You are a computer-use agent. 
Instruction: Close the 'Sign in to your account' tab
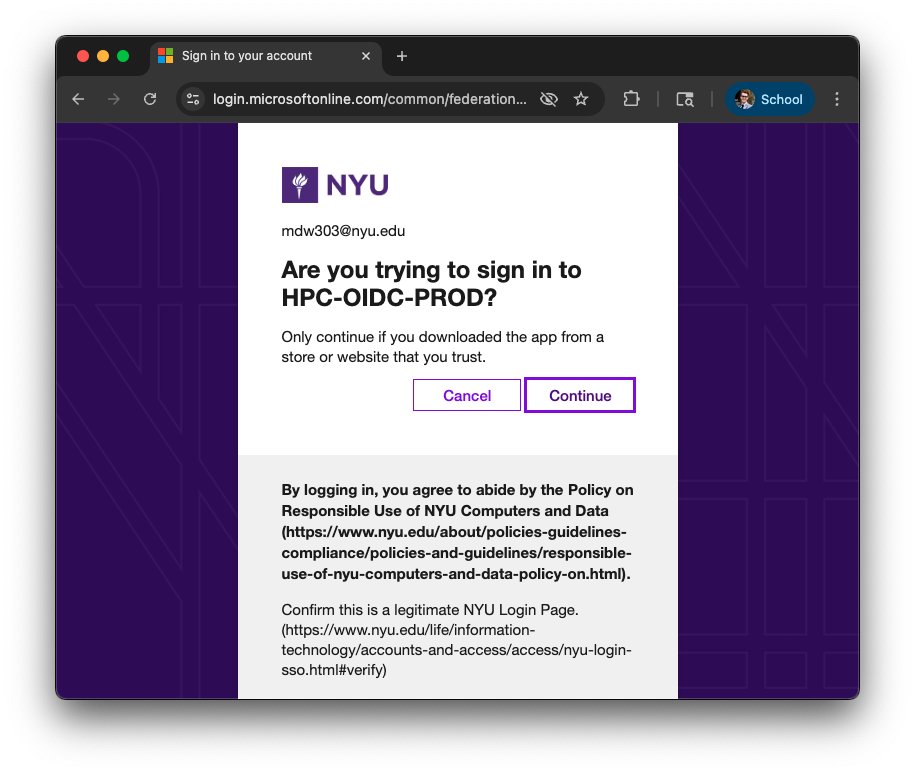coord(366,56)
